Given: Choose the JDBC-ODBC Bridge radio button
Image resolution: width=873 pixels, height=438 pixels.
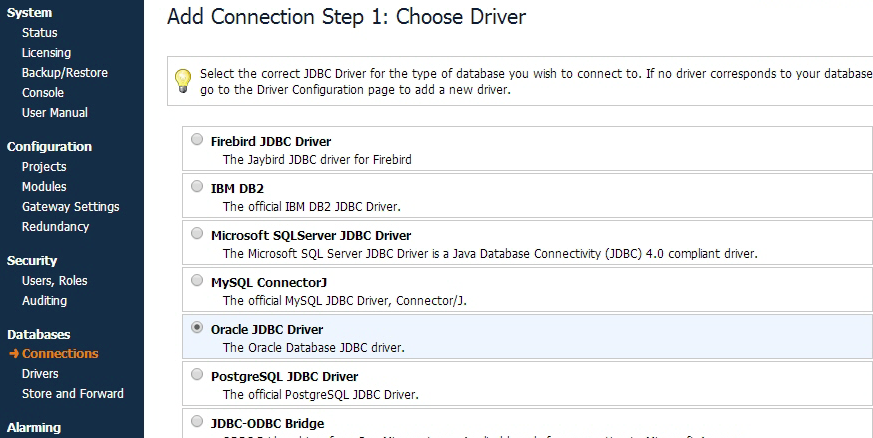Looking at the screenshot, I should click(197, 421).
